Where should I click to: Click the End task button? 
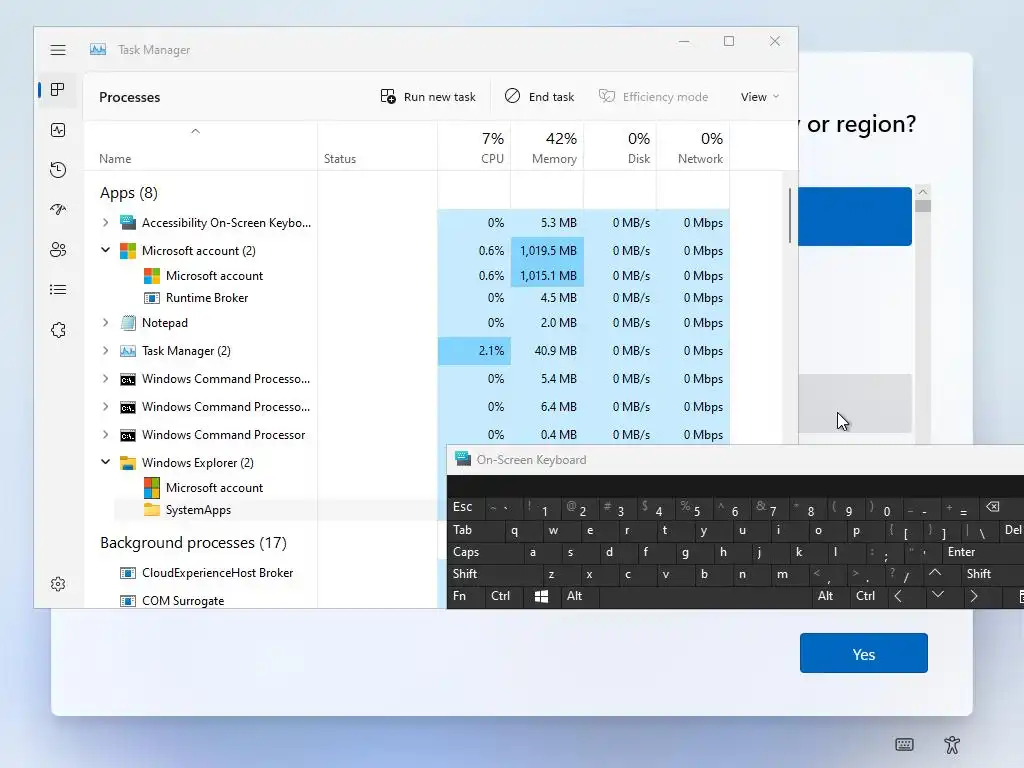pos(539,97)
